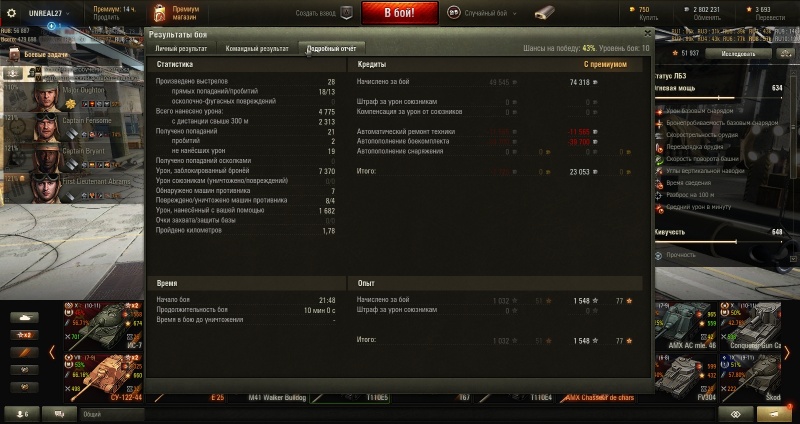Open the Премиум магазин shop icon
Image resolution: width=800 pixels, height=424 pixels.
(160, 13)
